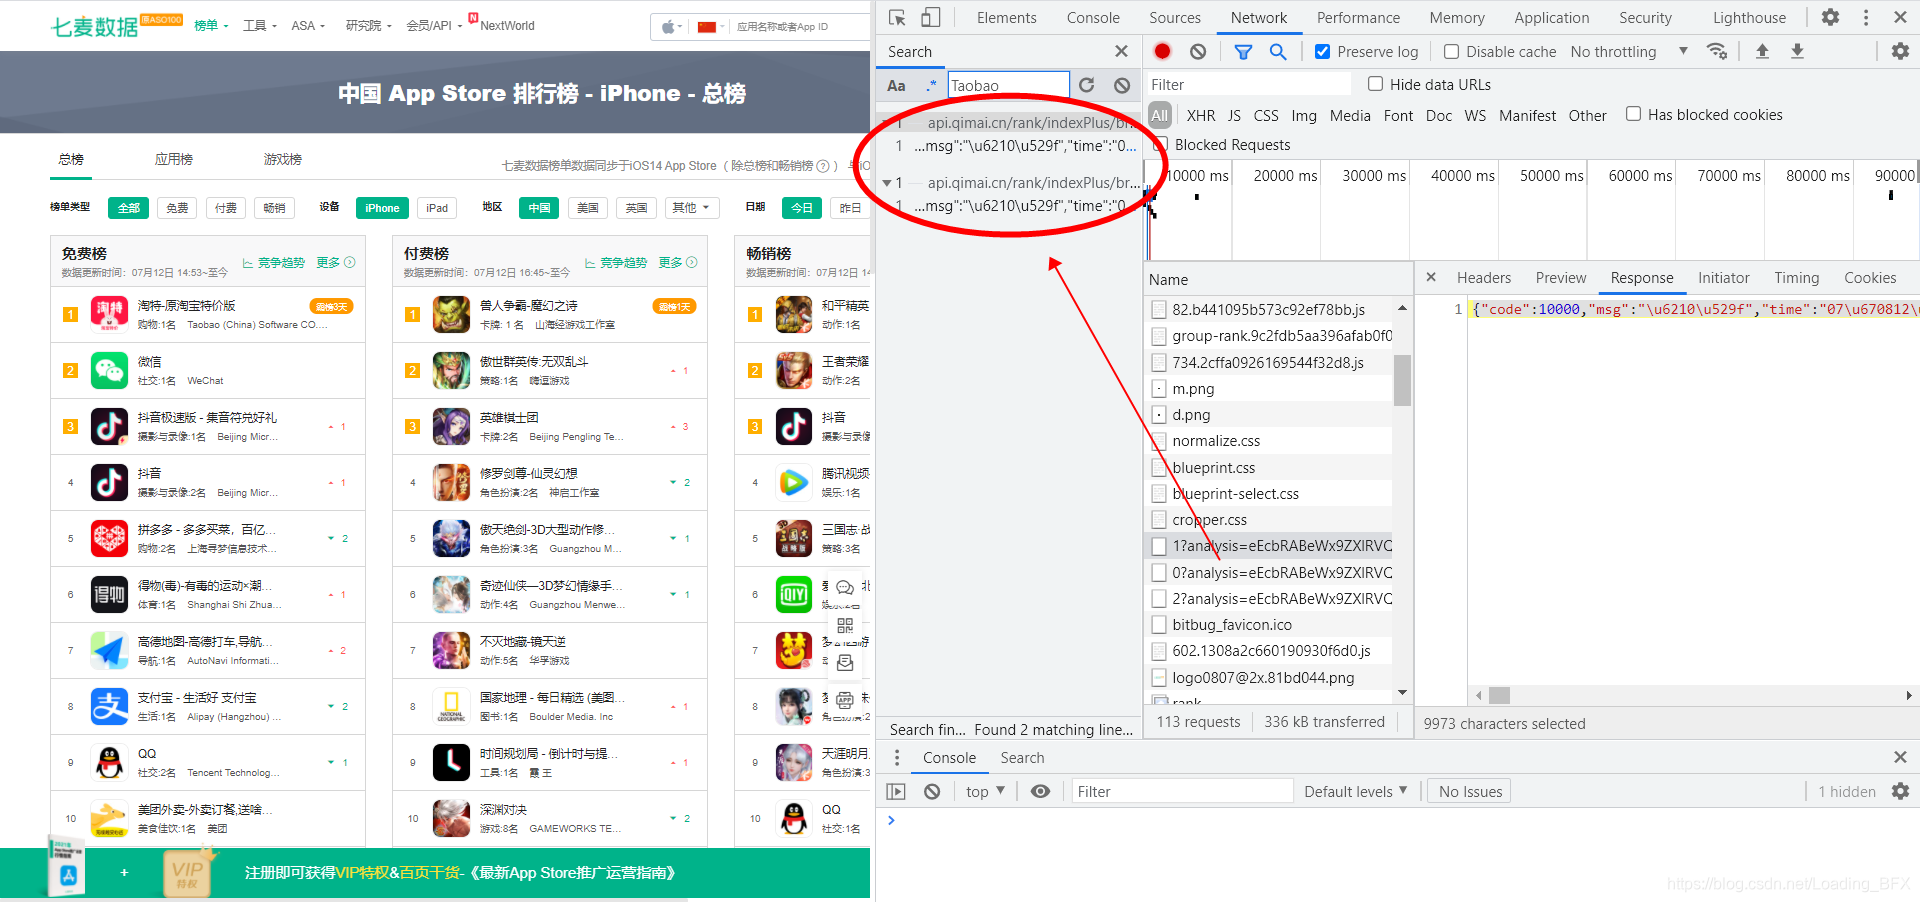Screen dimensions: 1920x902
Task: Clear console circle-slash icon
Action: pos(932,791)
